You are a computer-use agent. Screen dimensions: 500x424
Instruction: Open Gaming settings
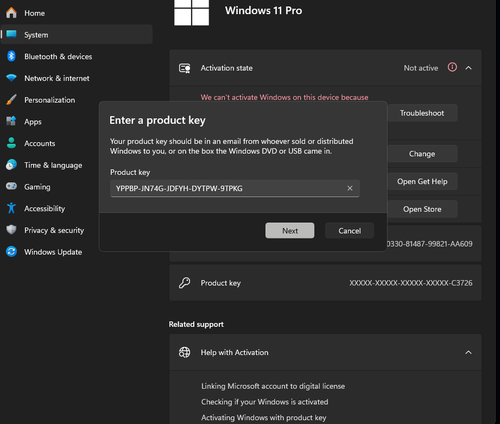point(50,187)
